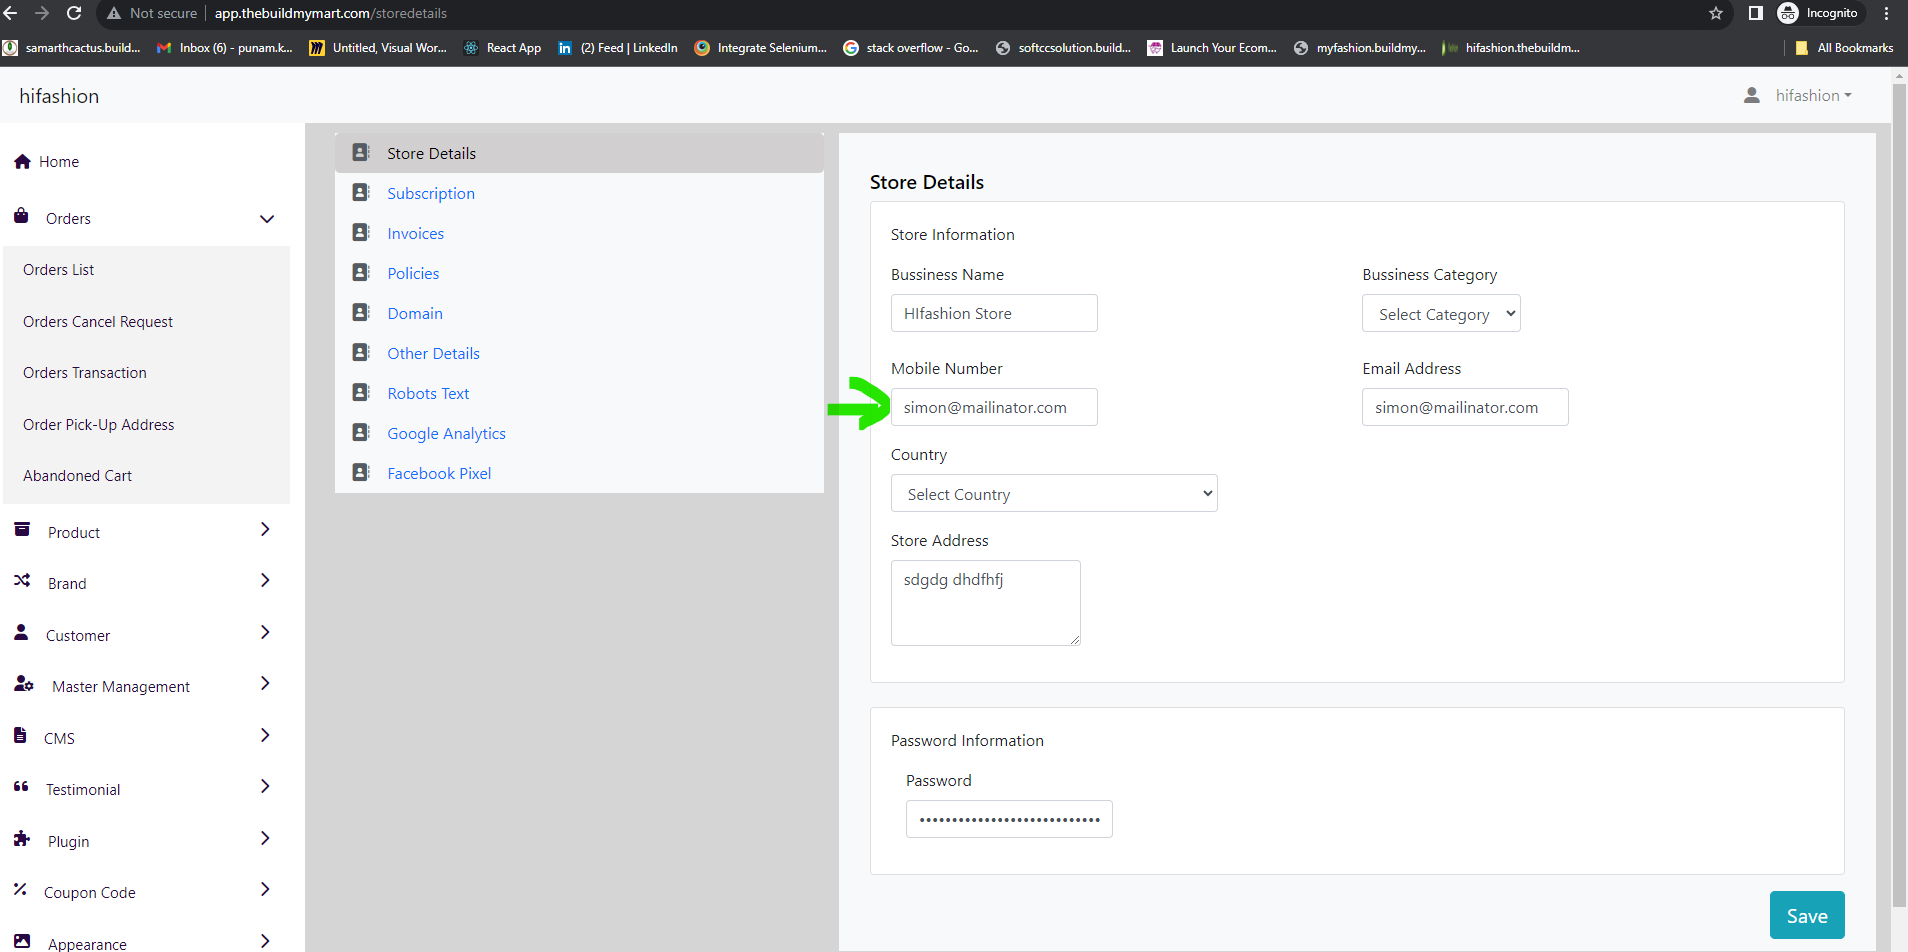The image size is (1908, 952).
Task: Click the Product box icon
Action: tap(22, 530)
